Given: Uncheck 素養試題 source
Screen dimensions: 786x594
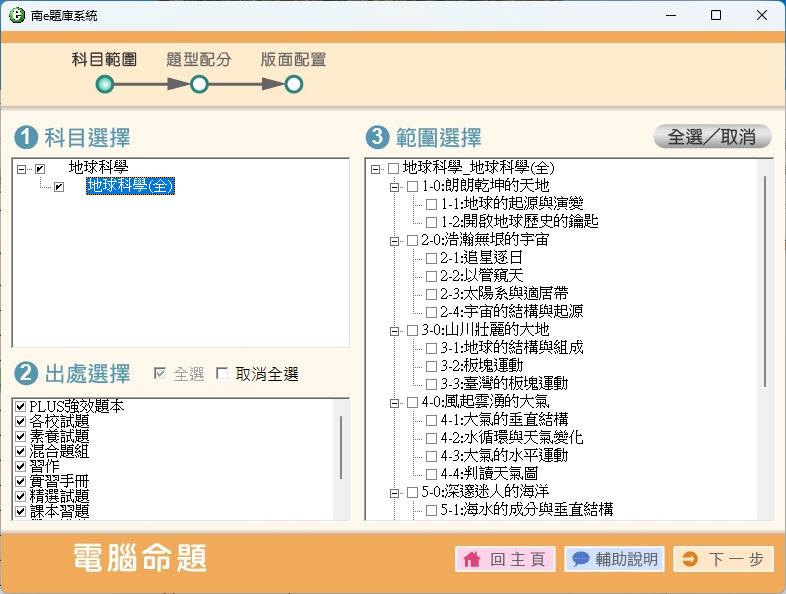Looking at the screenshot, I should [21, 436].
